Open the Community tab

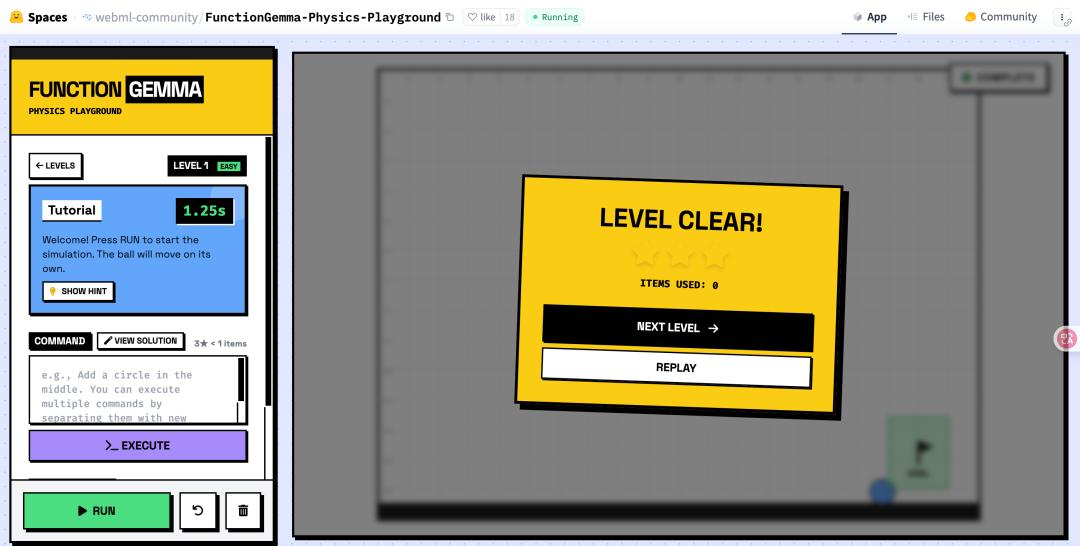click(1001, 17)
